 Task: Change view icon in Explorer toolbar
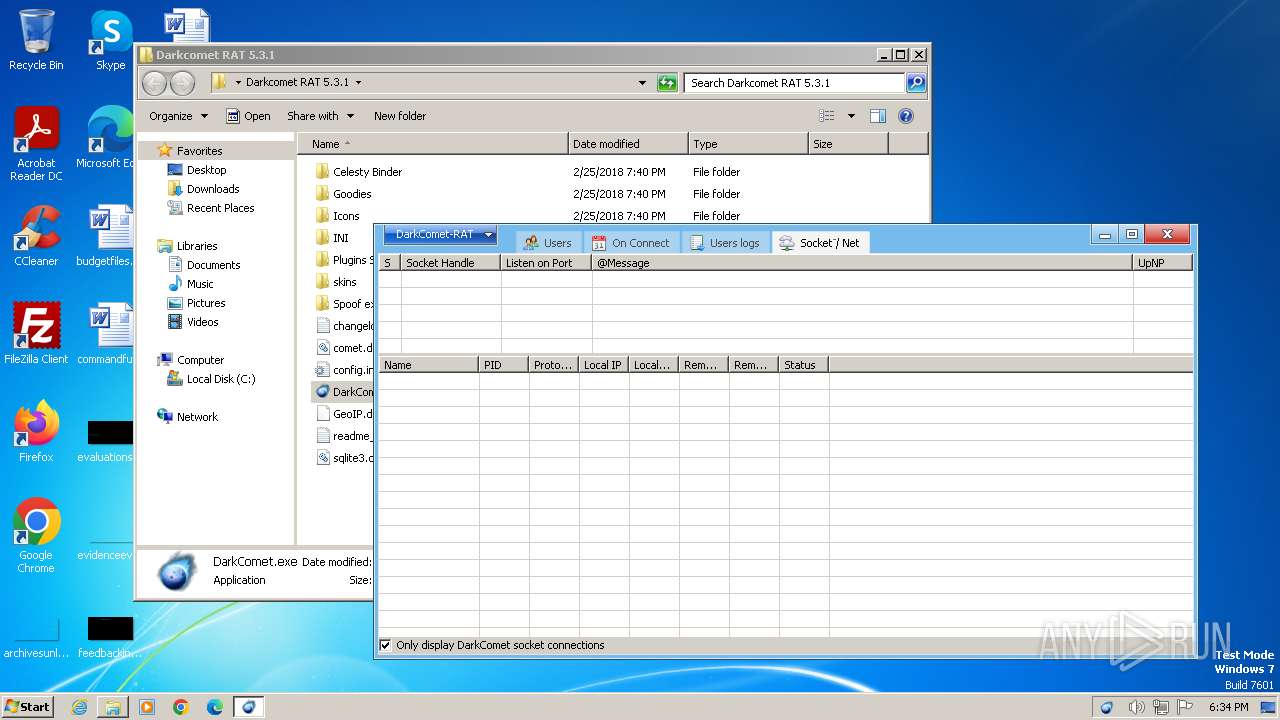(x=827, y=116)
